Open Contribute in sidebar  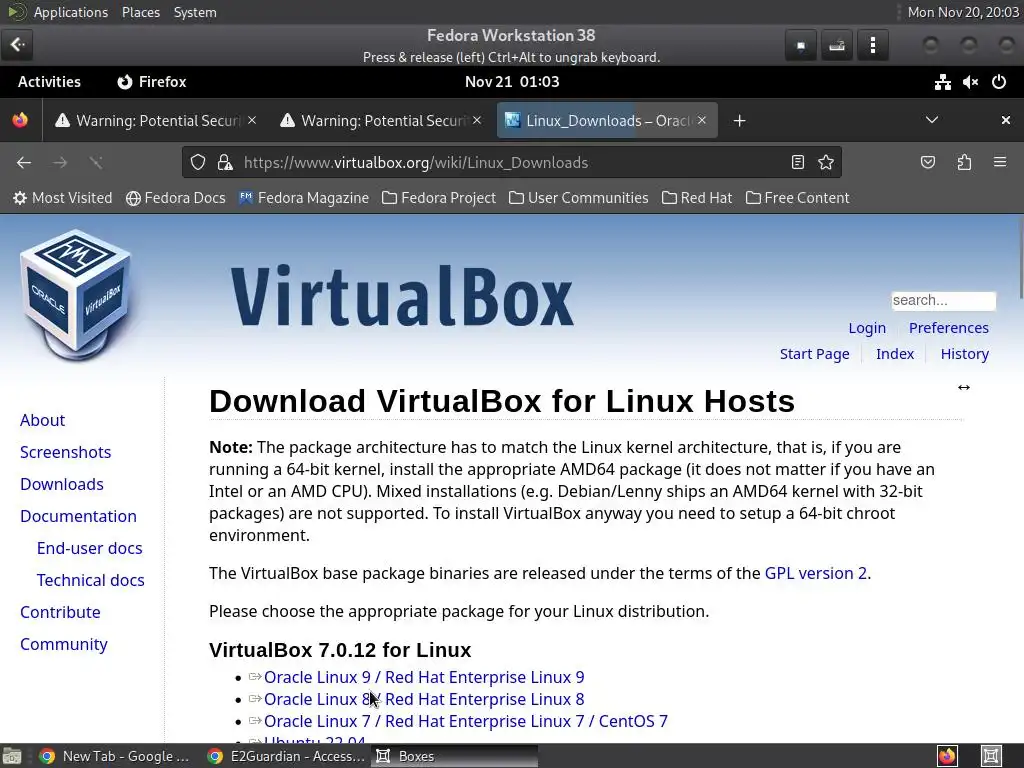(60, 612)
